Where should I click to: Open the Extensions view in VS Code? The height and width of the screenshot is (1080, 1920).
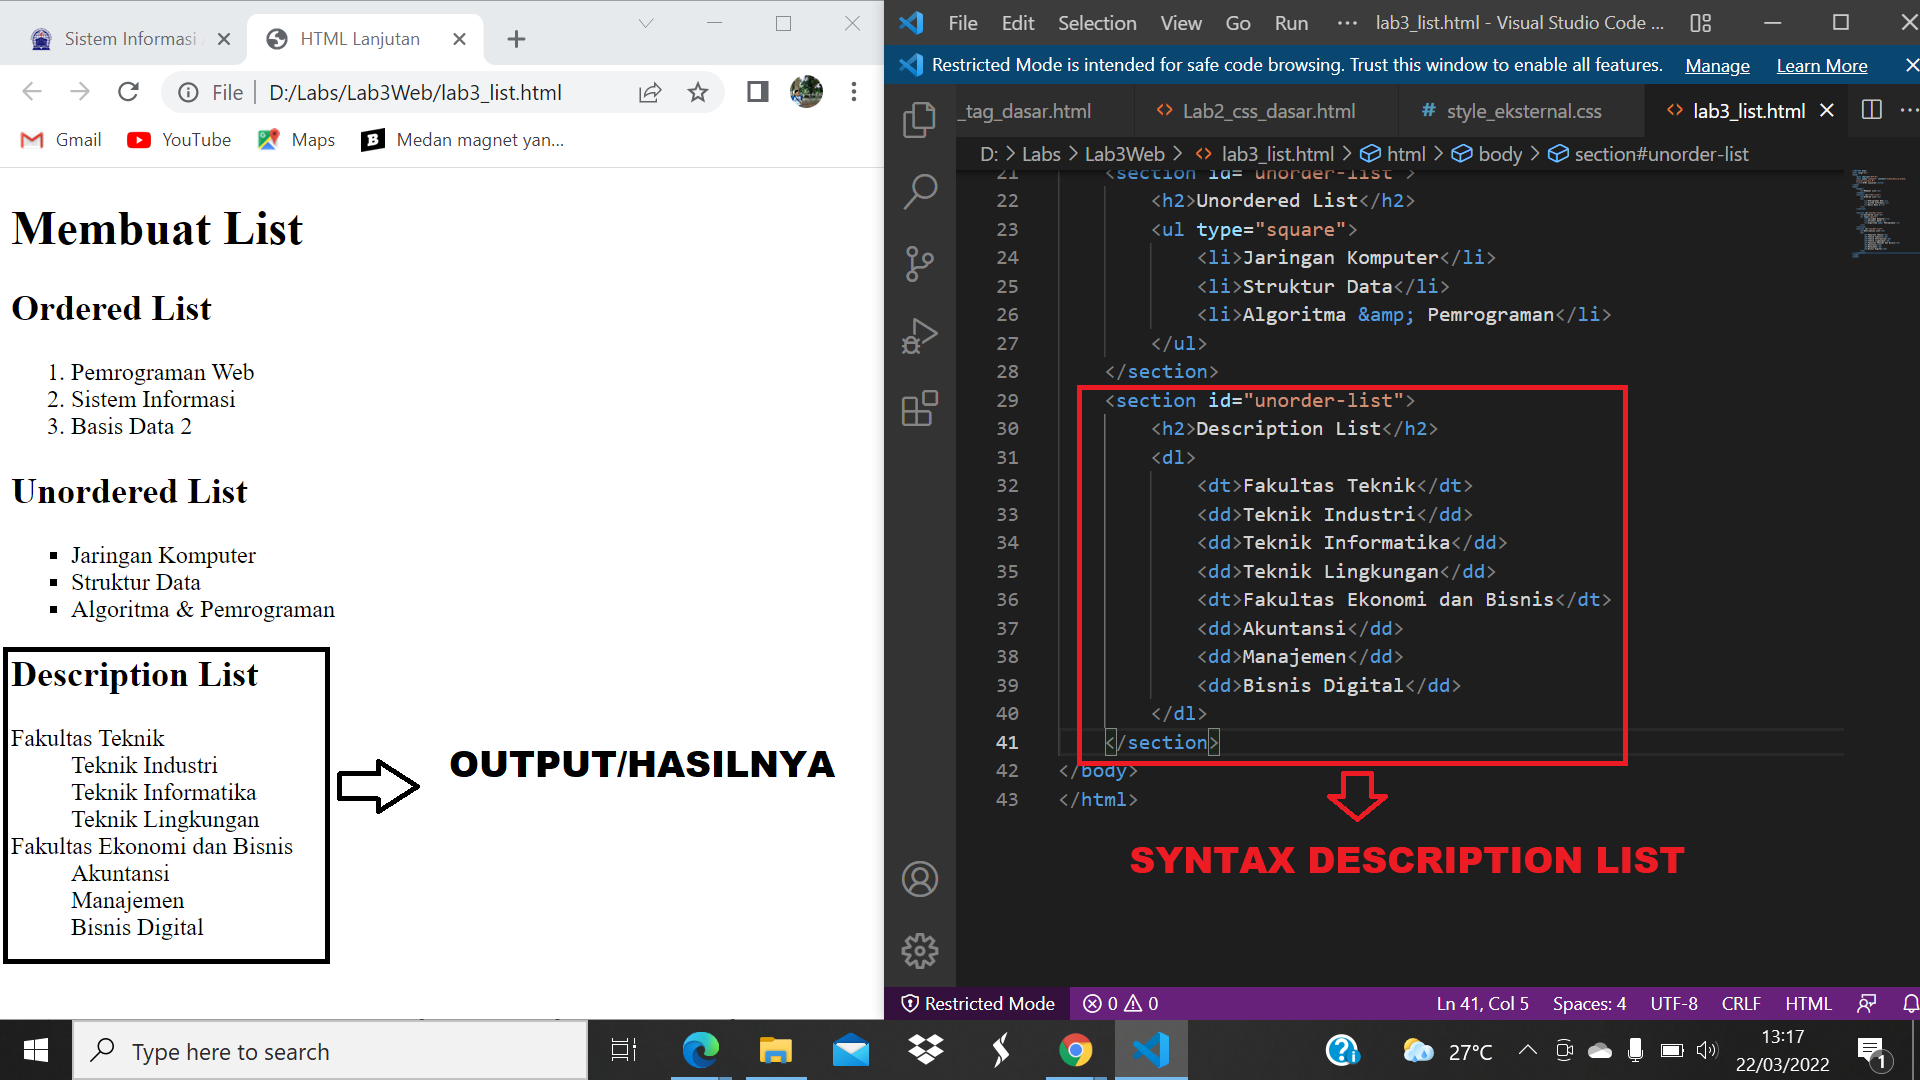click(x=919, y=409)
